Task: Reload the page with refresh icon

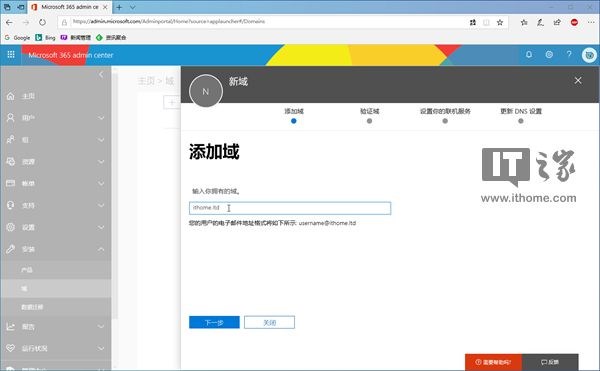Action: click(x=42, y=22)
